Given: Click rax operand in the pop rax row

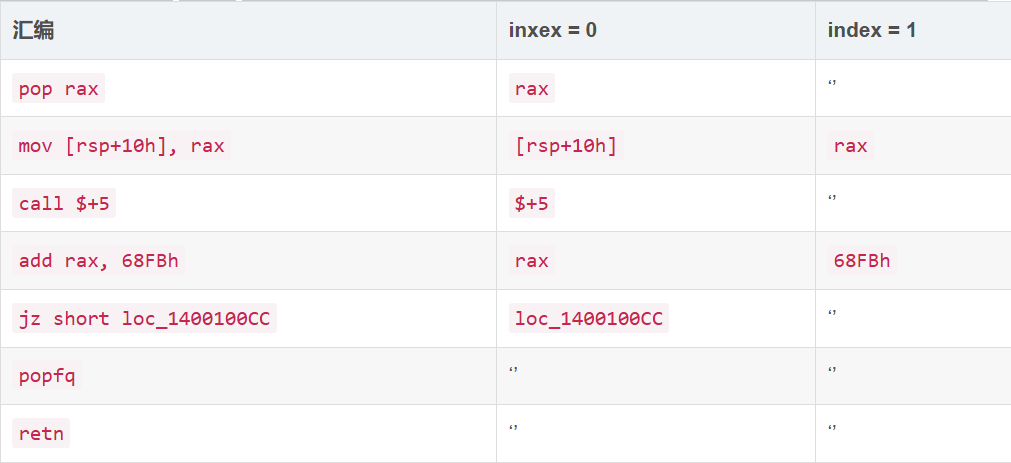Looking at the screenshot, I should [x=531, y=88].
